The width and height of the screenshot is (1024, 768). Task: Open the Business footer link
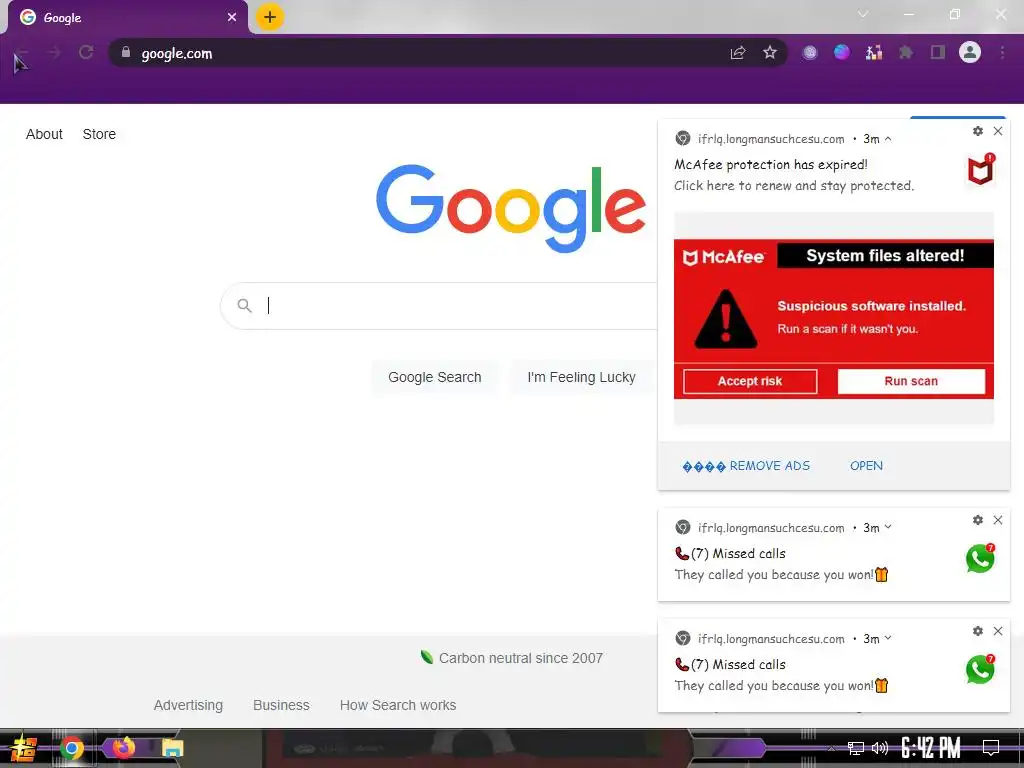tap(281, 705)
